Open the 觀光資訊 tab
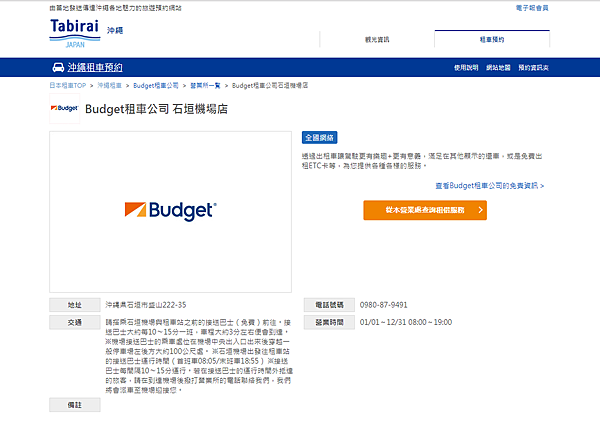The image size is (600, 438). click(x=377, y=39)
